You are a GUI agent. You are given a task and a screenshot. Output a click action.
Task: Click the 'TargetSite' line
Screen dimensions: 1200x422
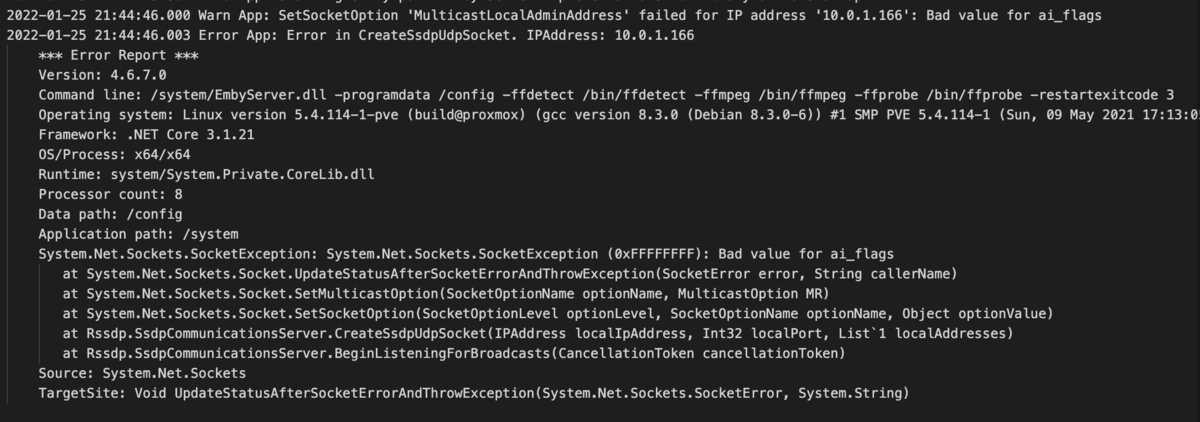[472, 393]
